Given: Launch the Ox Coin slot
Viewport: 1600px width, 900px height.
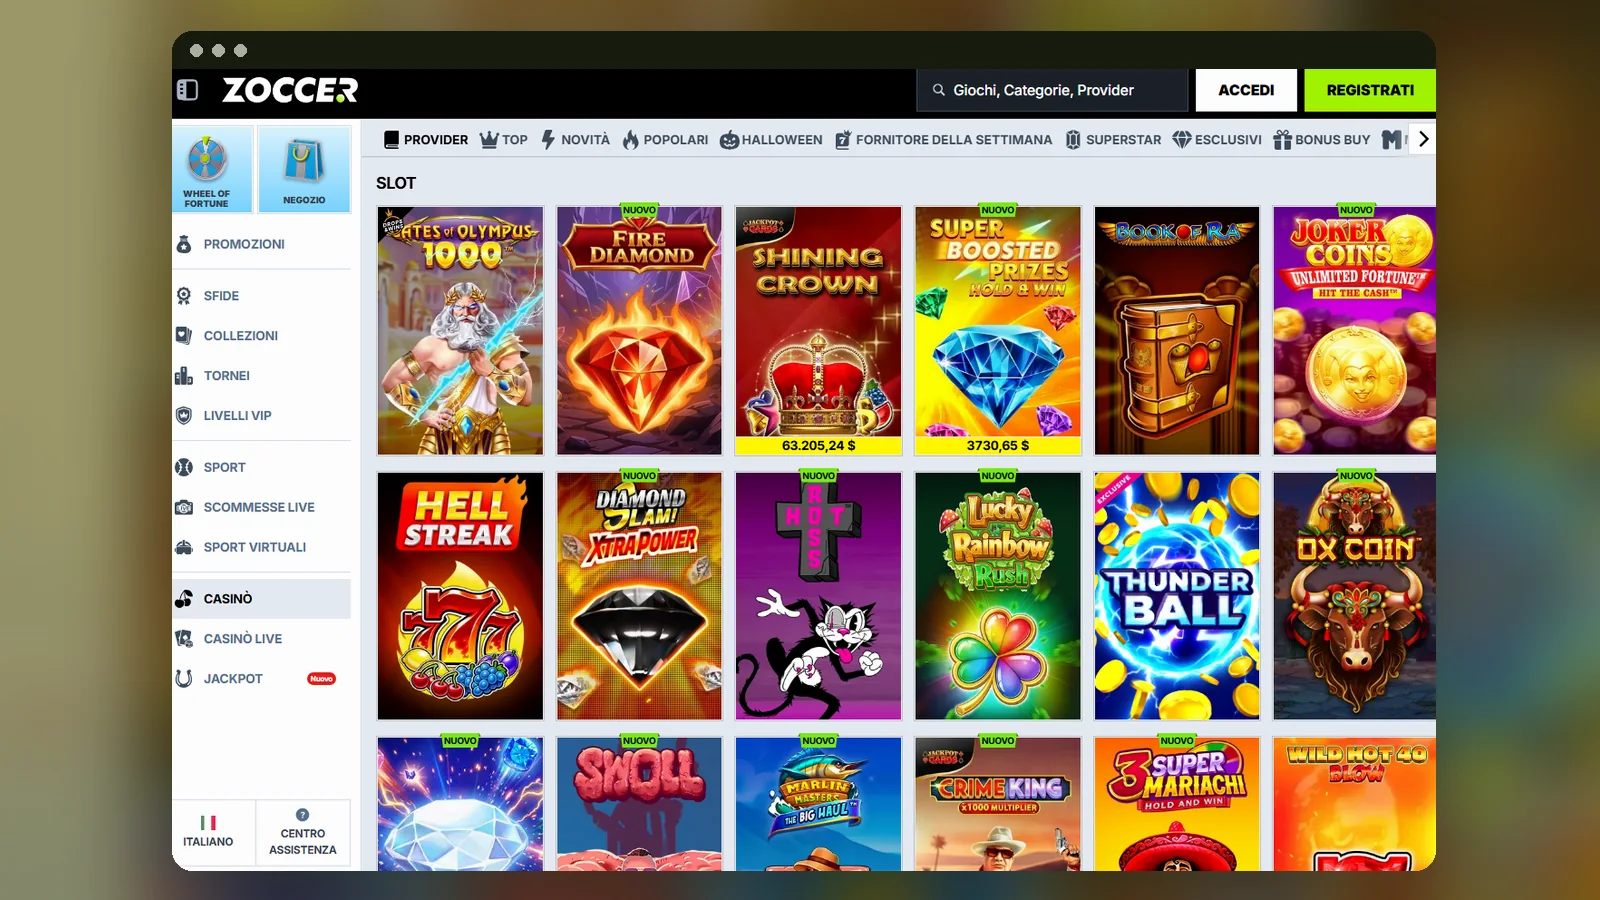Looking at the screenshot, I should coord(1354,596).
